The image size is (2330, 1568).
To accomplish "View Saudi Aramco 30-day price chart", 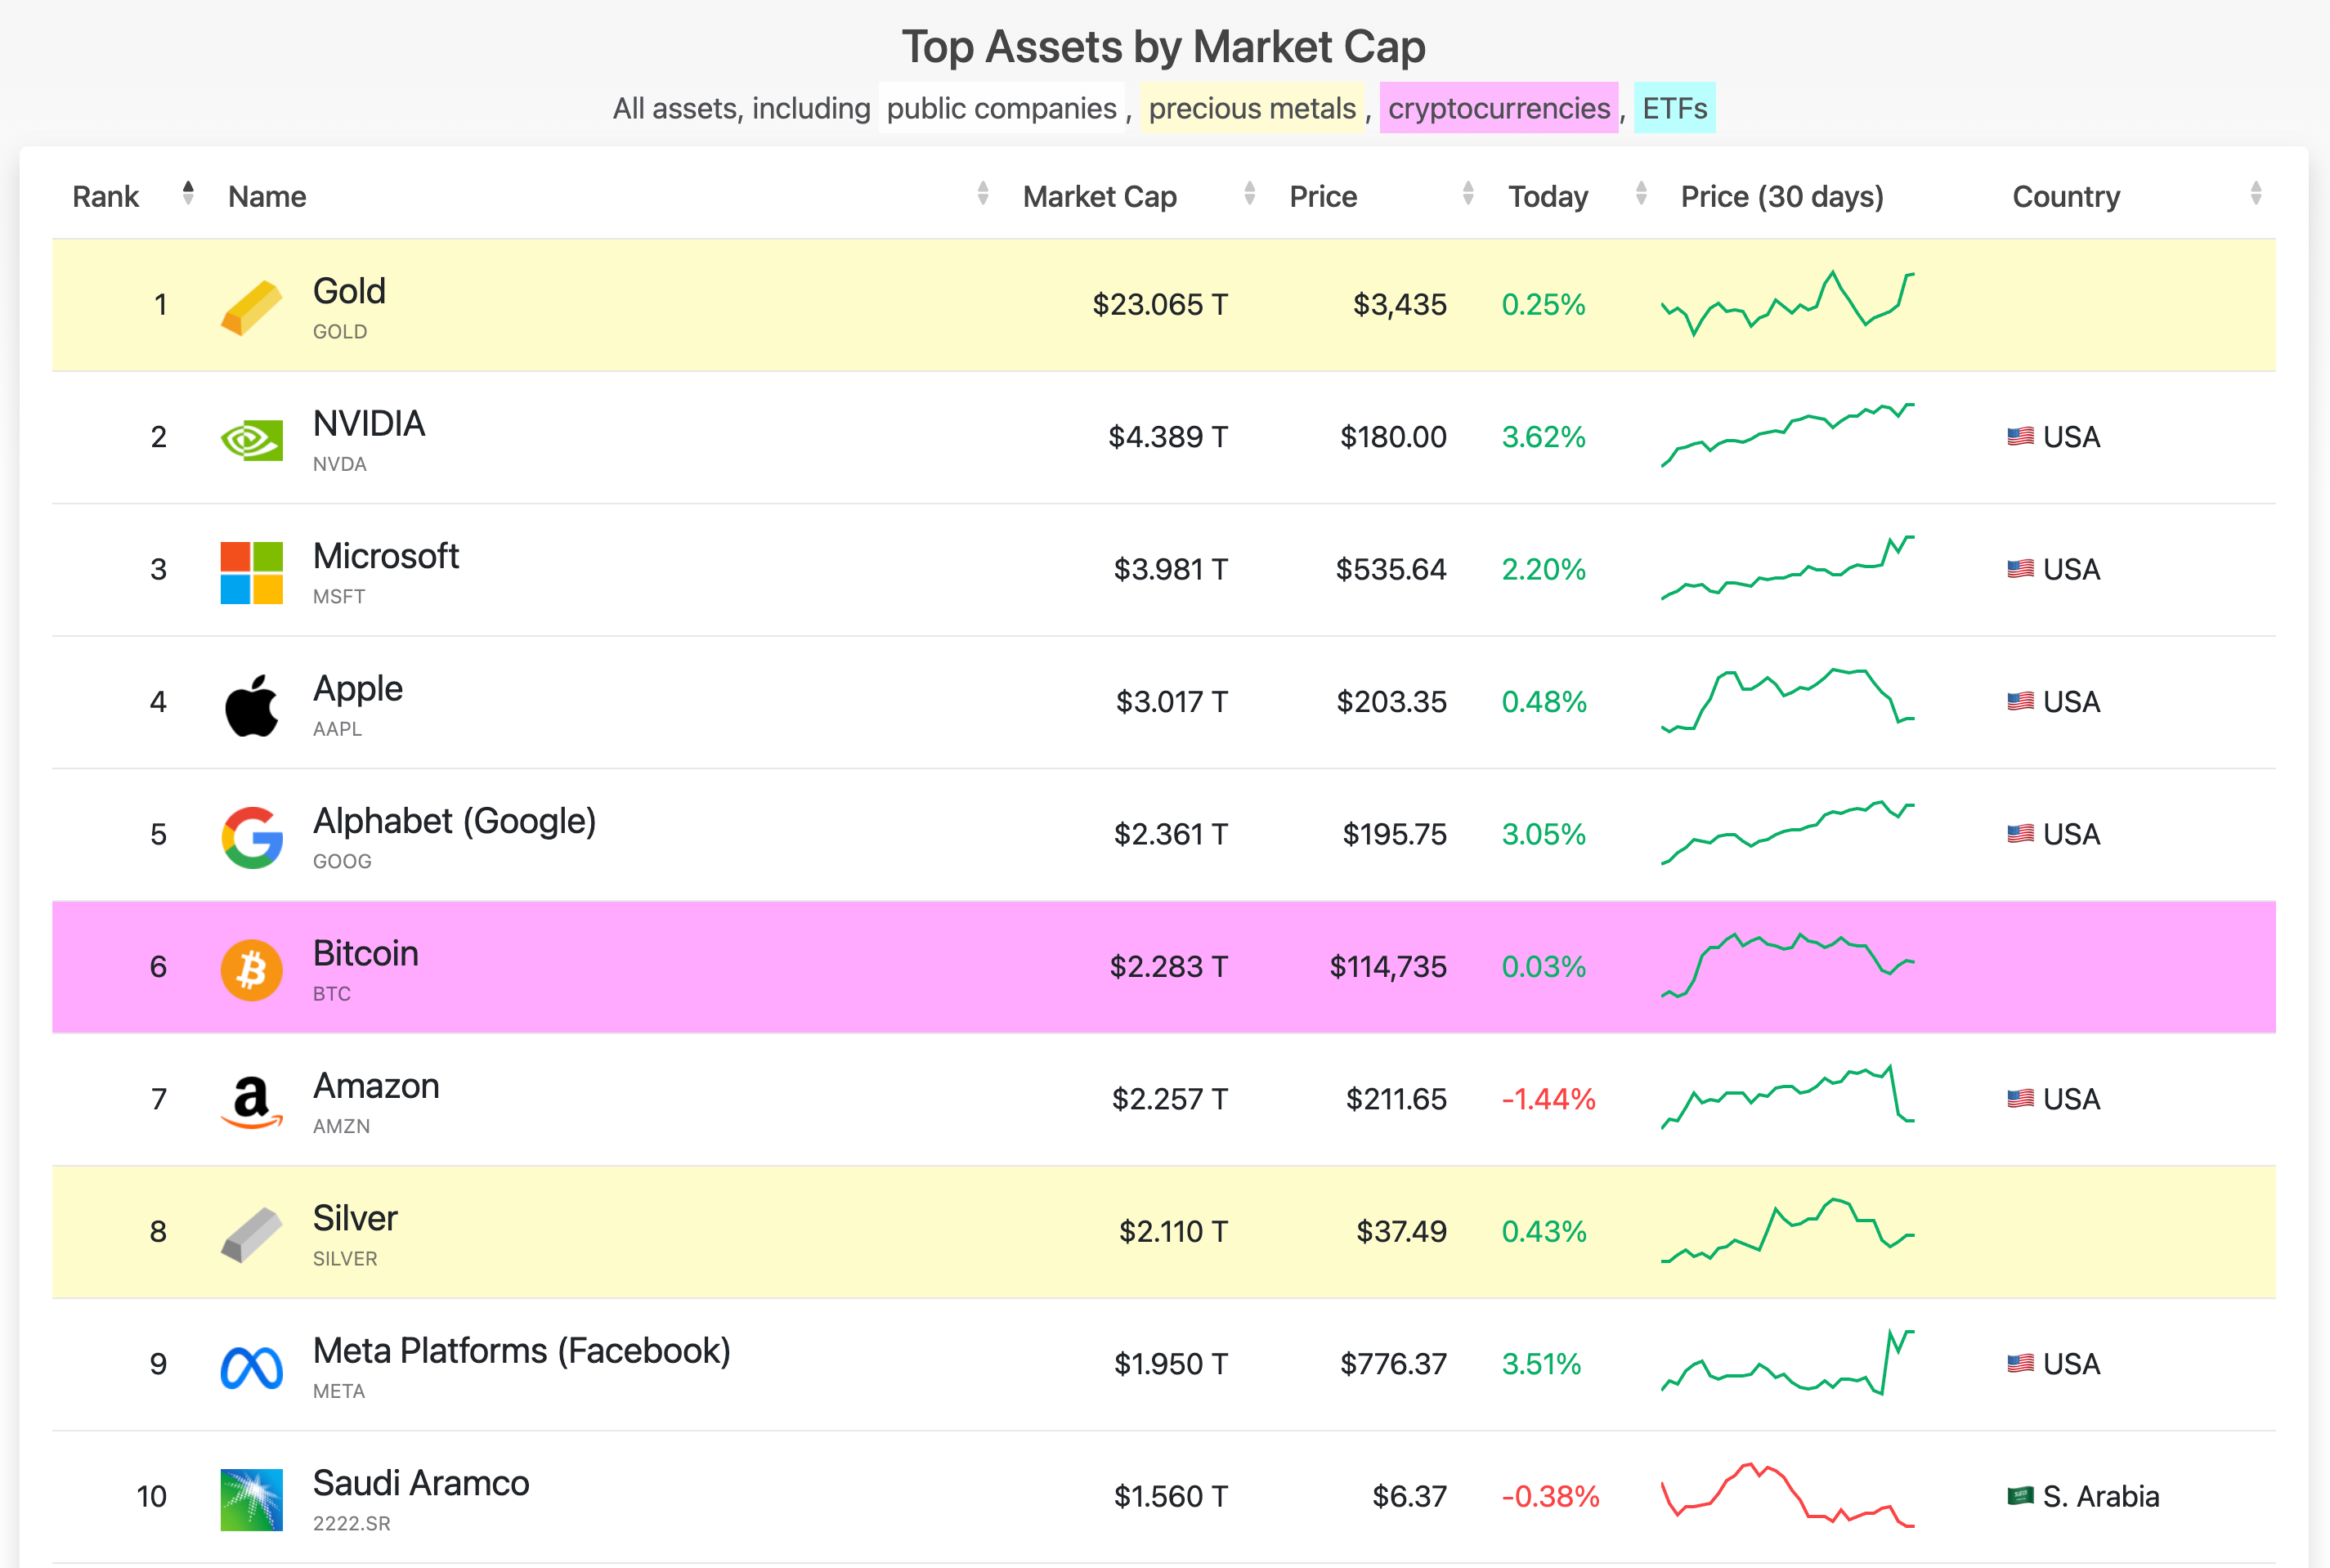I will (1787, 1496).
